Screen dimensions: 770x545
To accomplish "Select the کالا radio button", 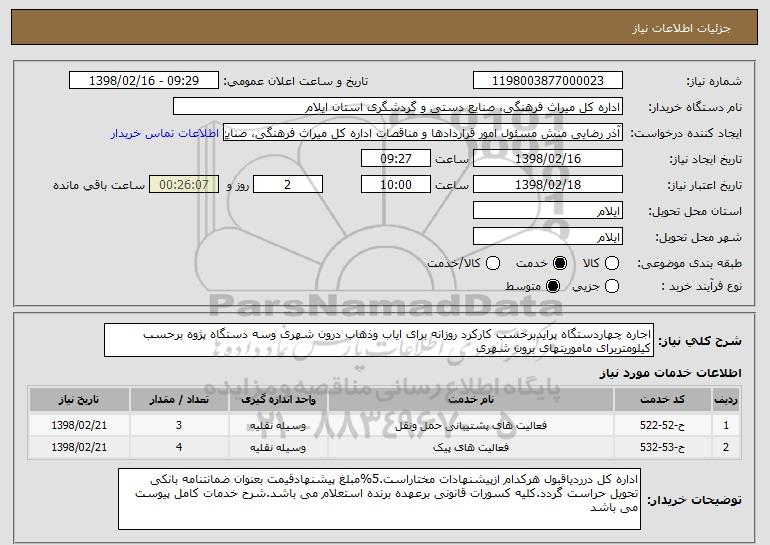I will point(612,263).
